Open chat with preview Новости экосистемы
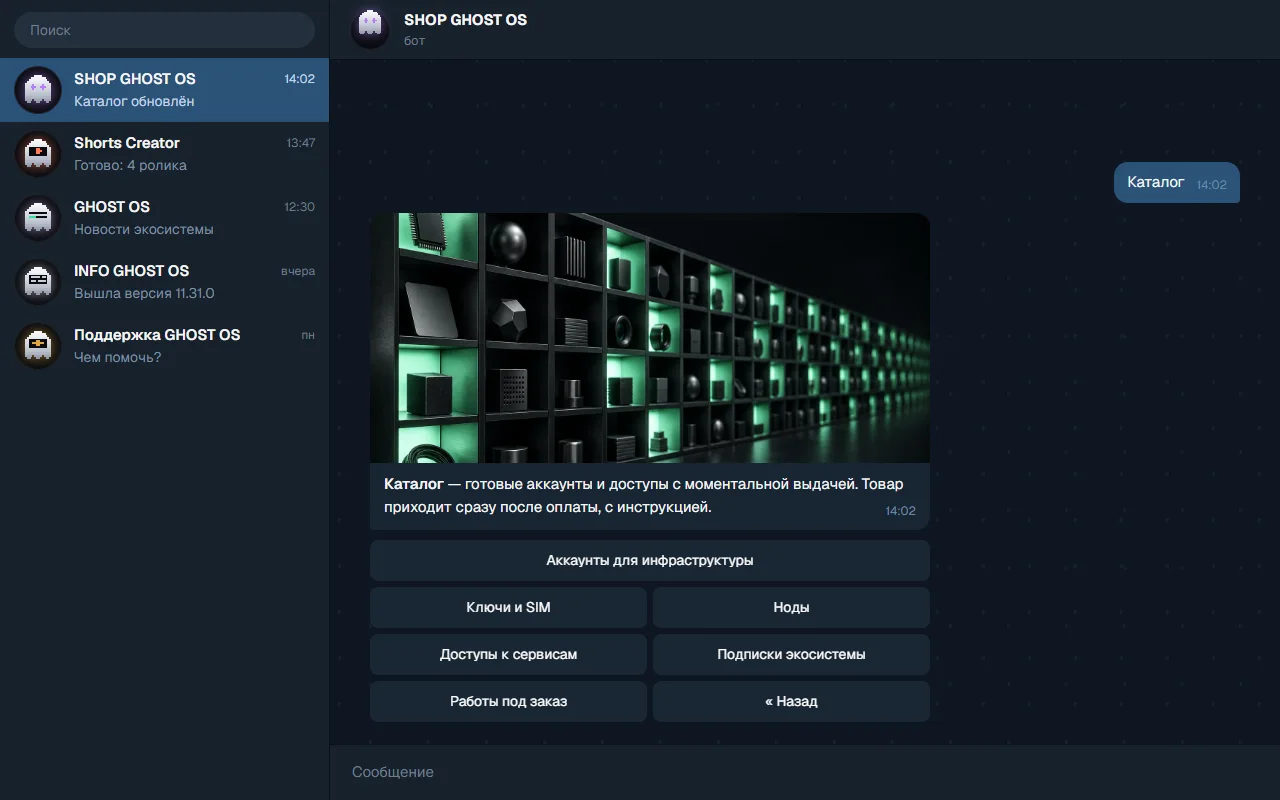The width and height of the screenshot is (1280, 800). [x=164, y=218]
